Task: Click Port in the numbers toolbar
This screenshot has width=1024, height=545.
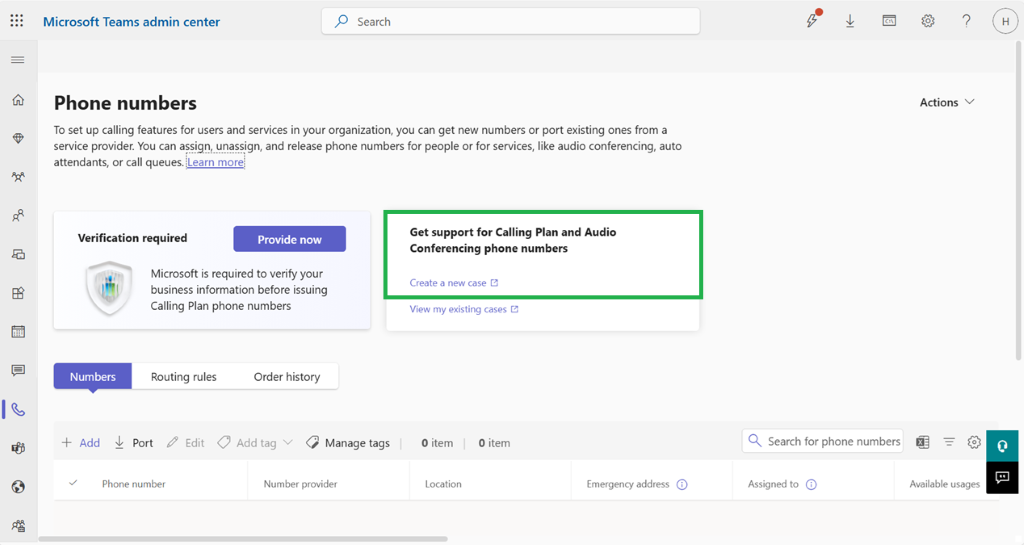Action: pos(133,443)
